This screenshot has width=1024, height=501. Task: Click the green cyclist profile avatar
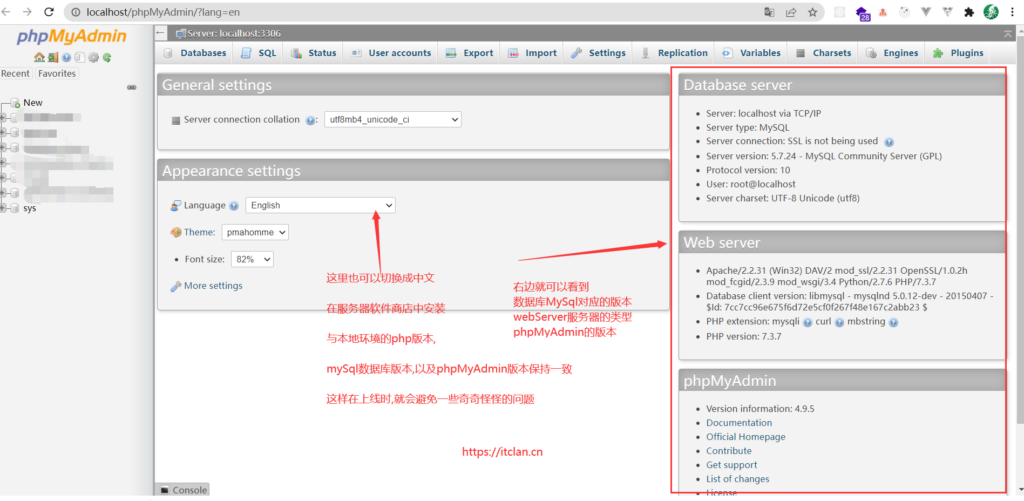[991, 12]
